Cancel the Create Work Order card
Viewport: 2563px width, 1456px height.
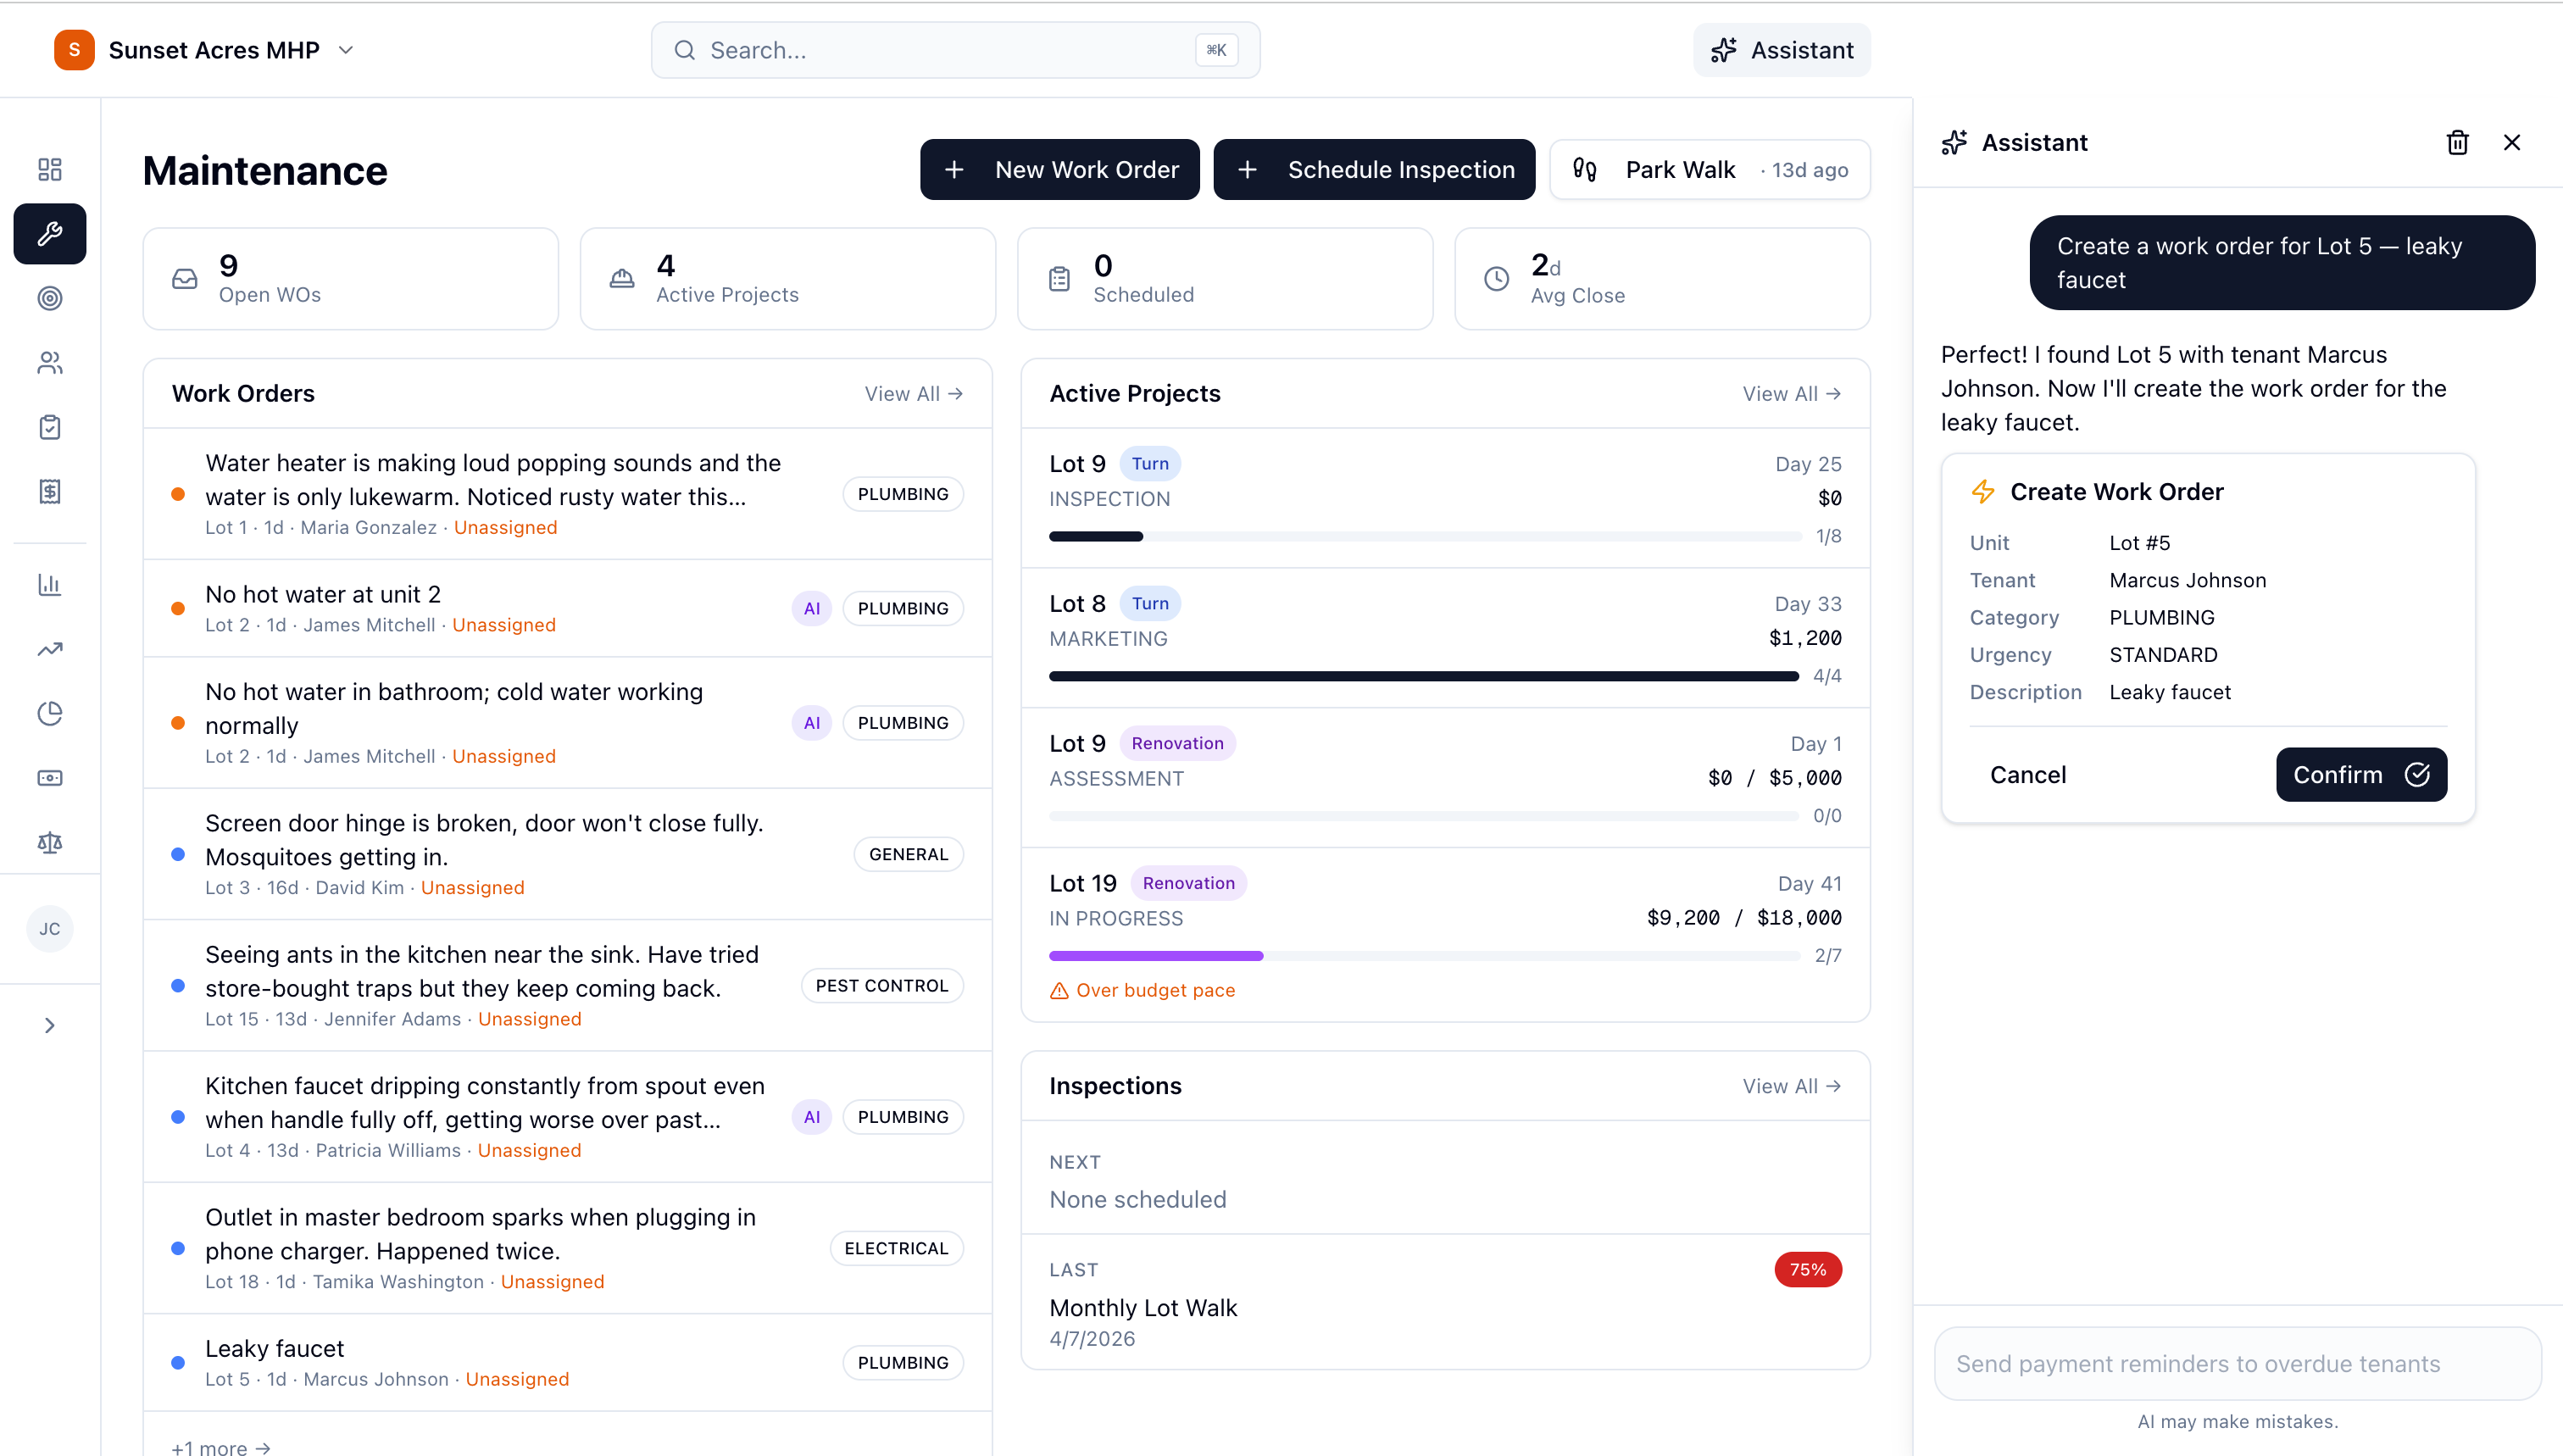(2027, 775)
